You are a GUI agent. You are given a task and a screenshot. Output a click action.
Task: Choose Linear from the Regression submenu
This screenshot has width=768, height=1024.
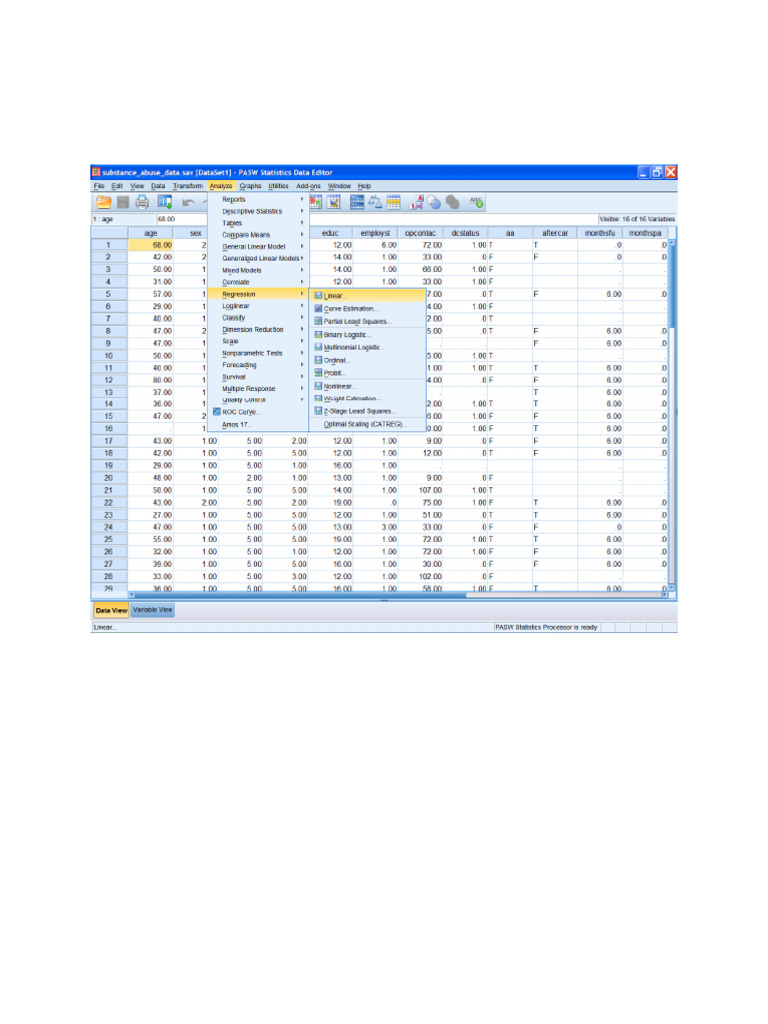pos(368,295)
